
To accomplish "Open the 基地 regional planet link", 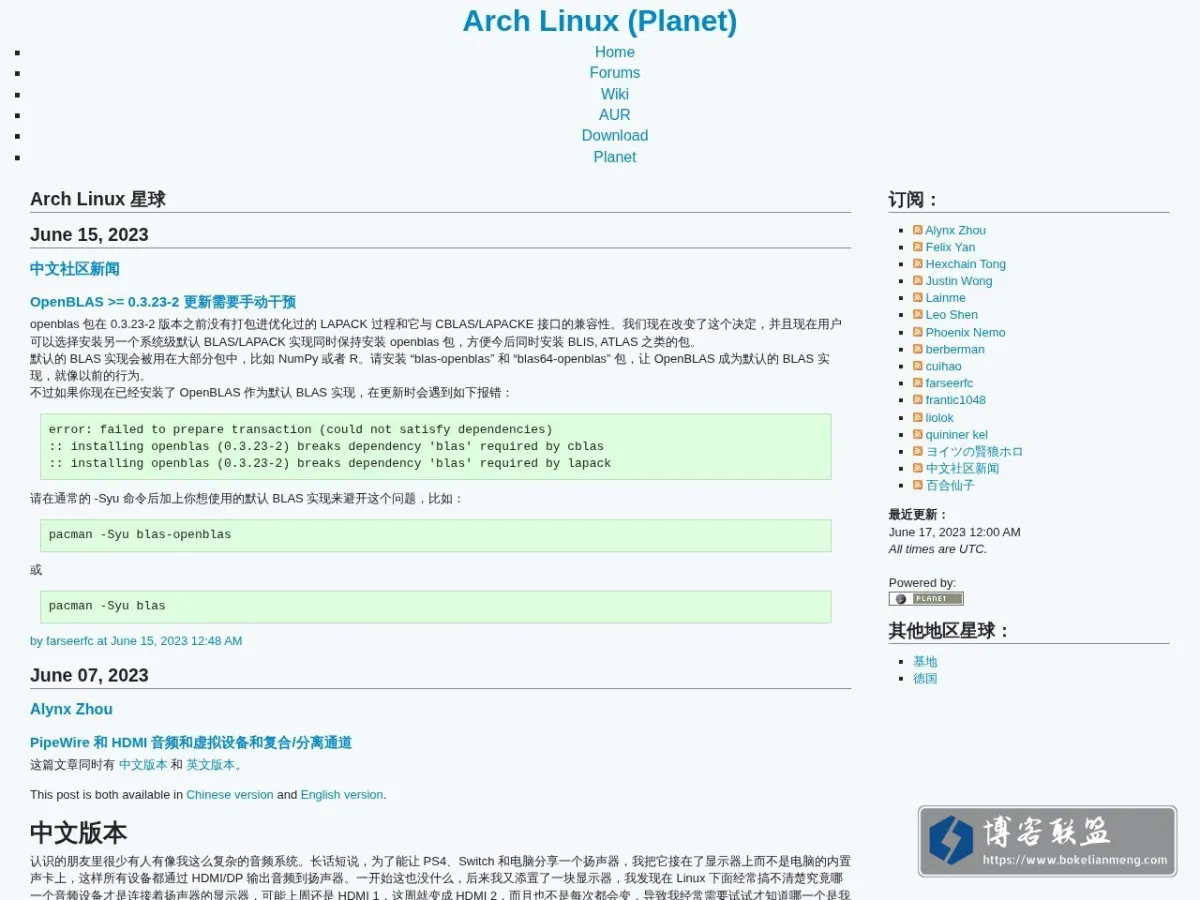I will 925,662.
